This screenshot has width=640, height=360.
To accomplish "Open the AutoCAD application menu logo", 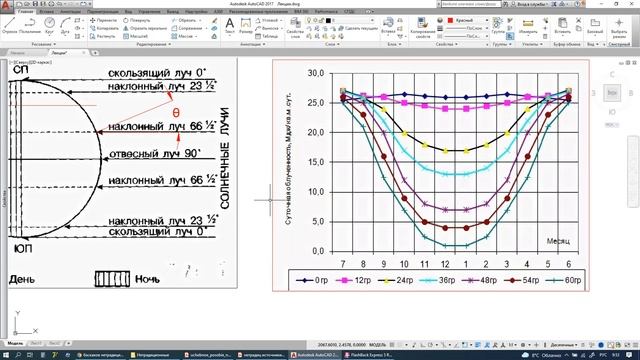I will pyautogui.click(x=6, y=7).
